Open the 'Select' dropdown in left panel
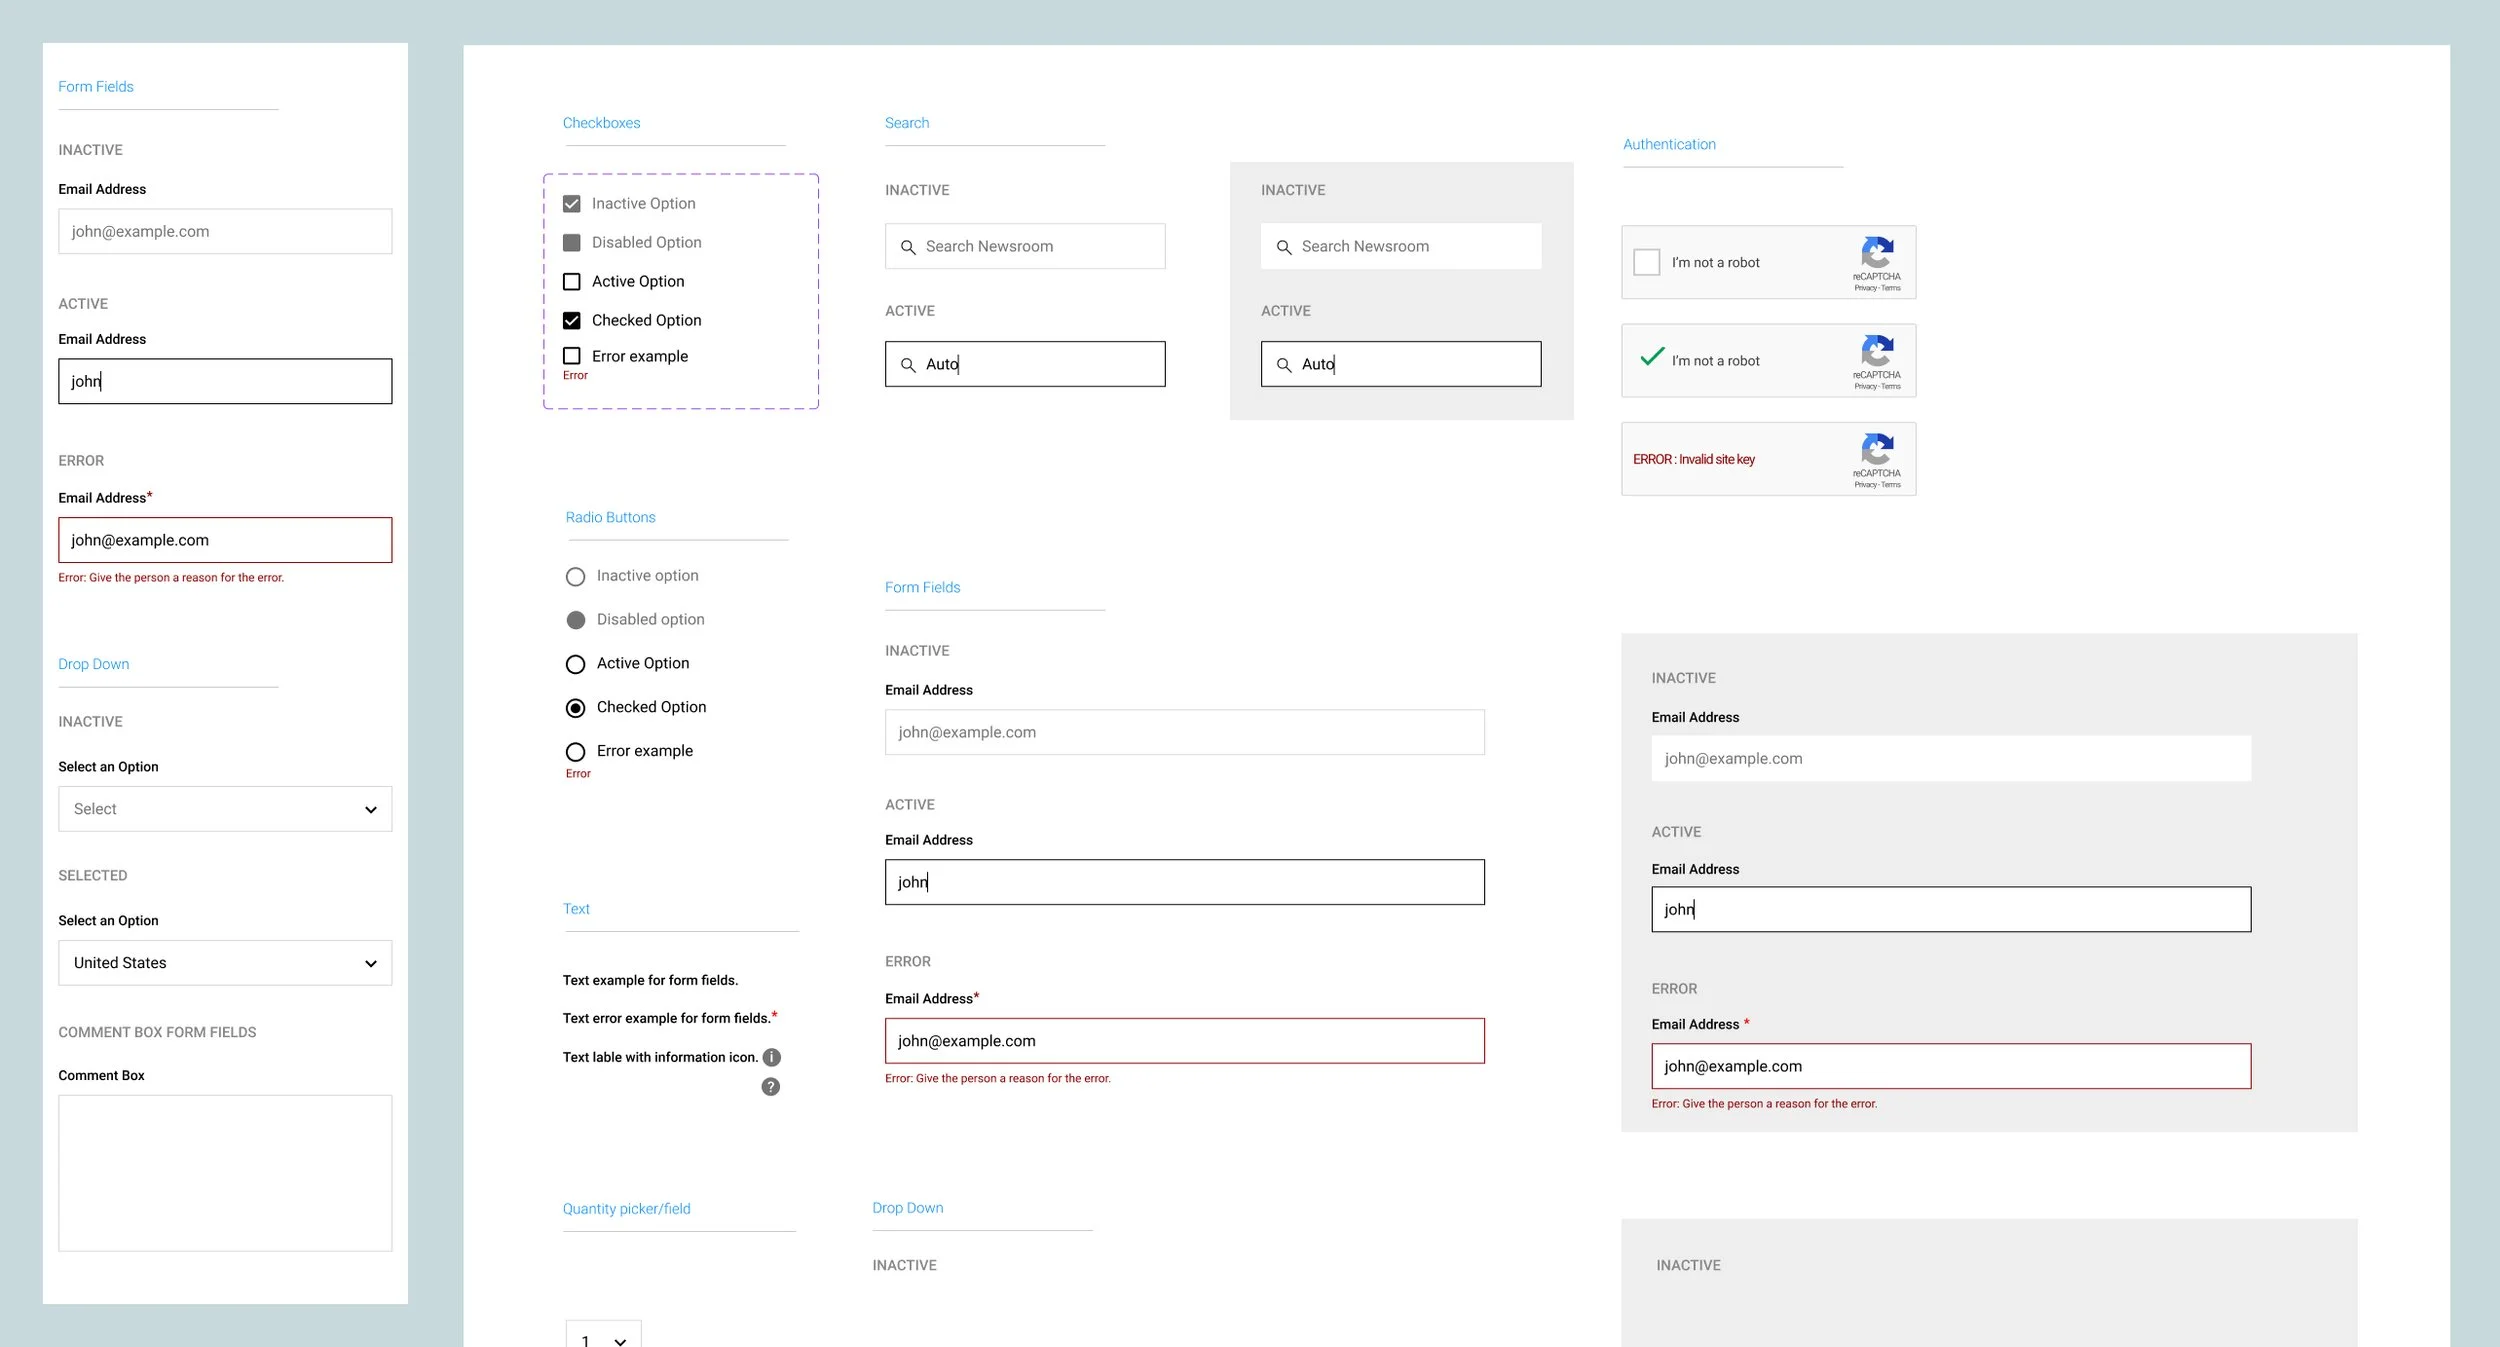 point(225,809)
